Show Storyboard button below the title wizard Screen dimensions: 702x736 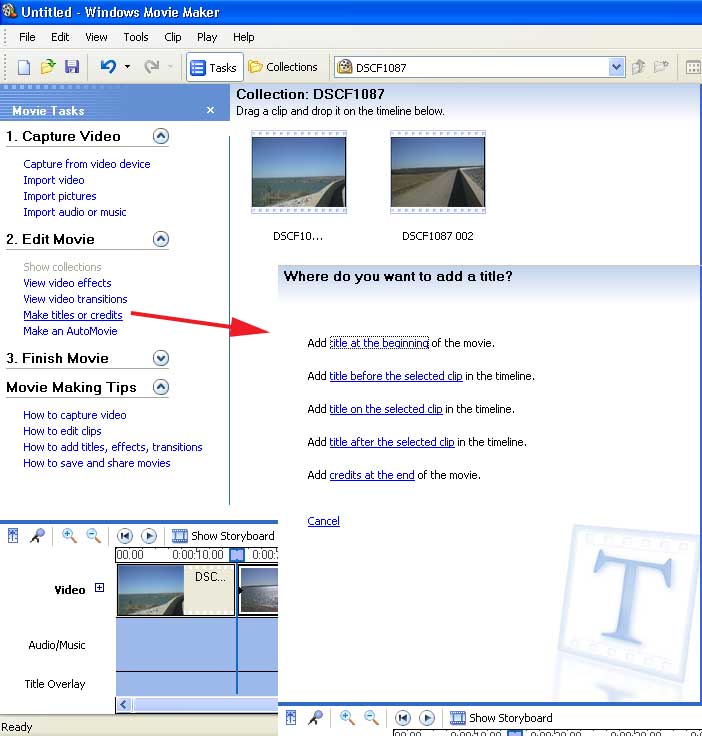(x=501, y=718)
